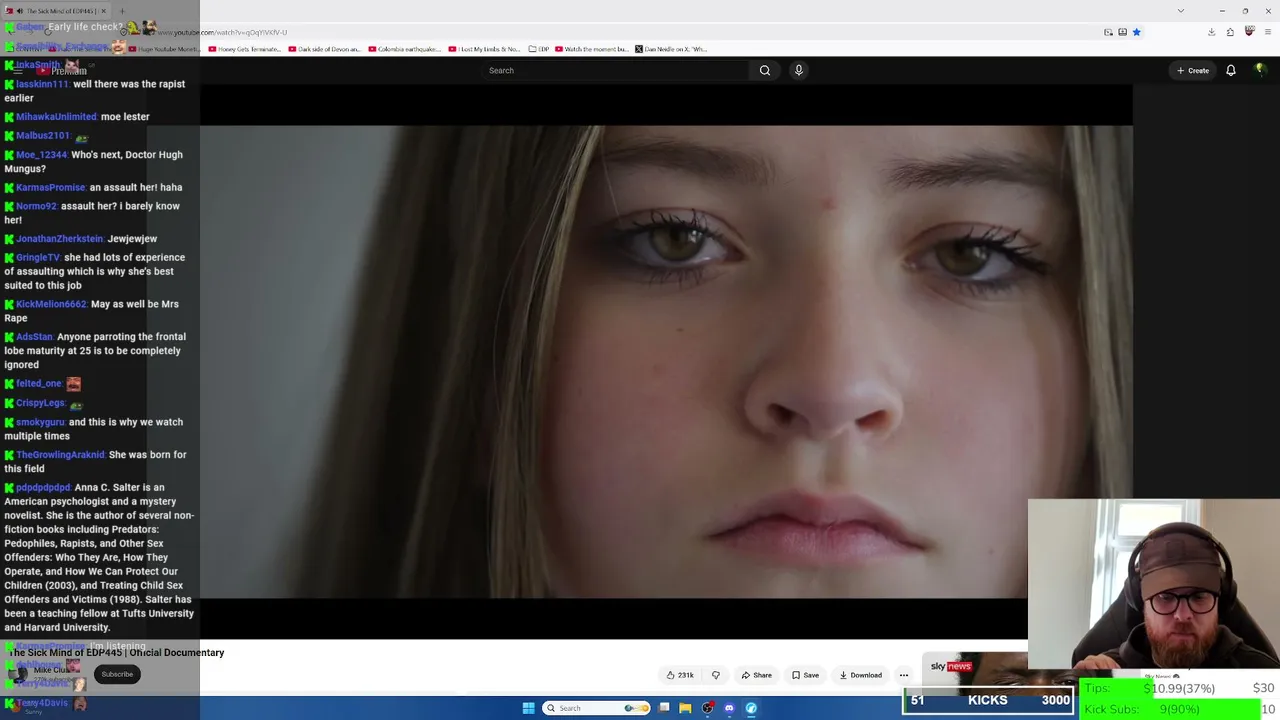This screenshot has width=1280, height=720.
Task: Open Task View icon on taskbar
Action: pos(663,708)
